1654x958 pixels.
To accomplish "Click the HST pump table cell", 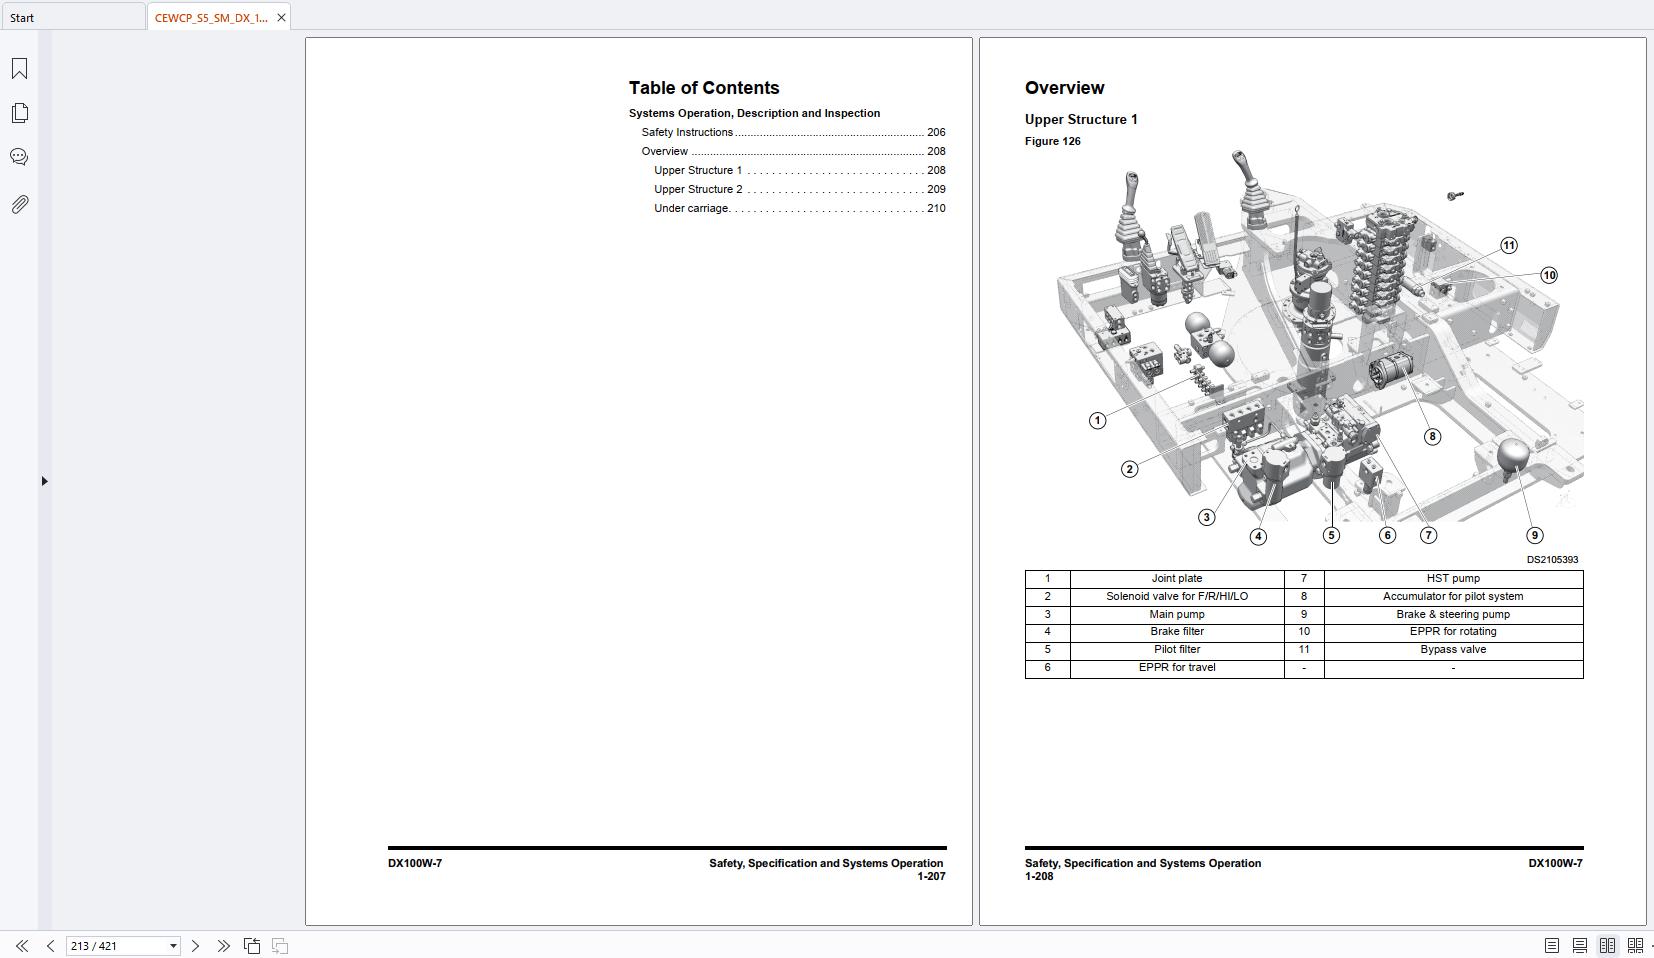I will coord(1453,579).
